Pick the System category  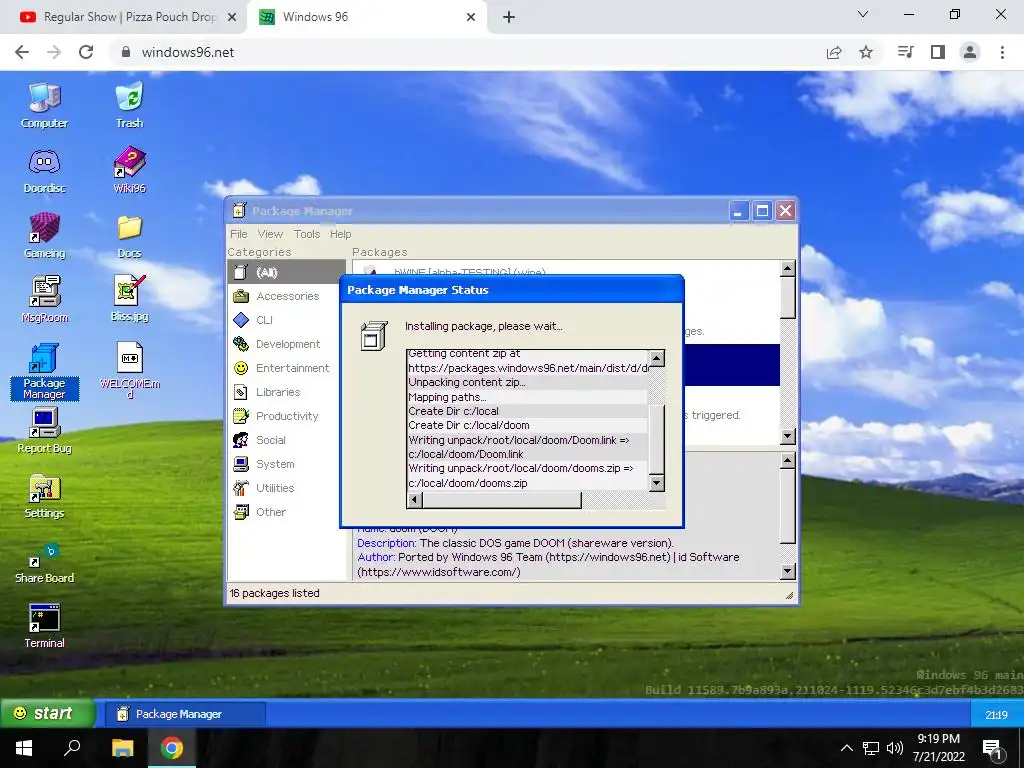(x=286, y=464)
